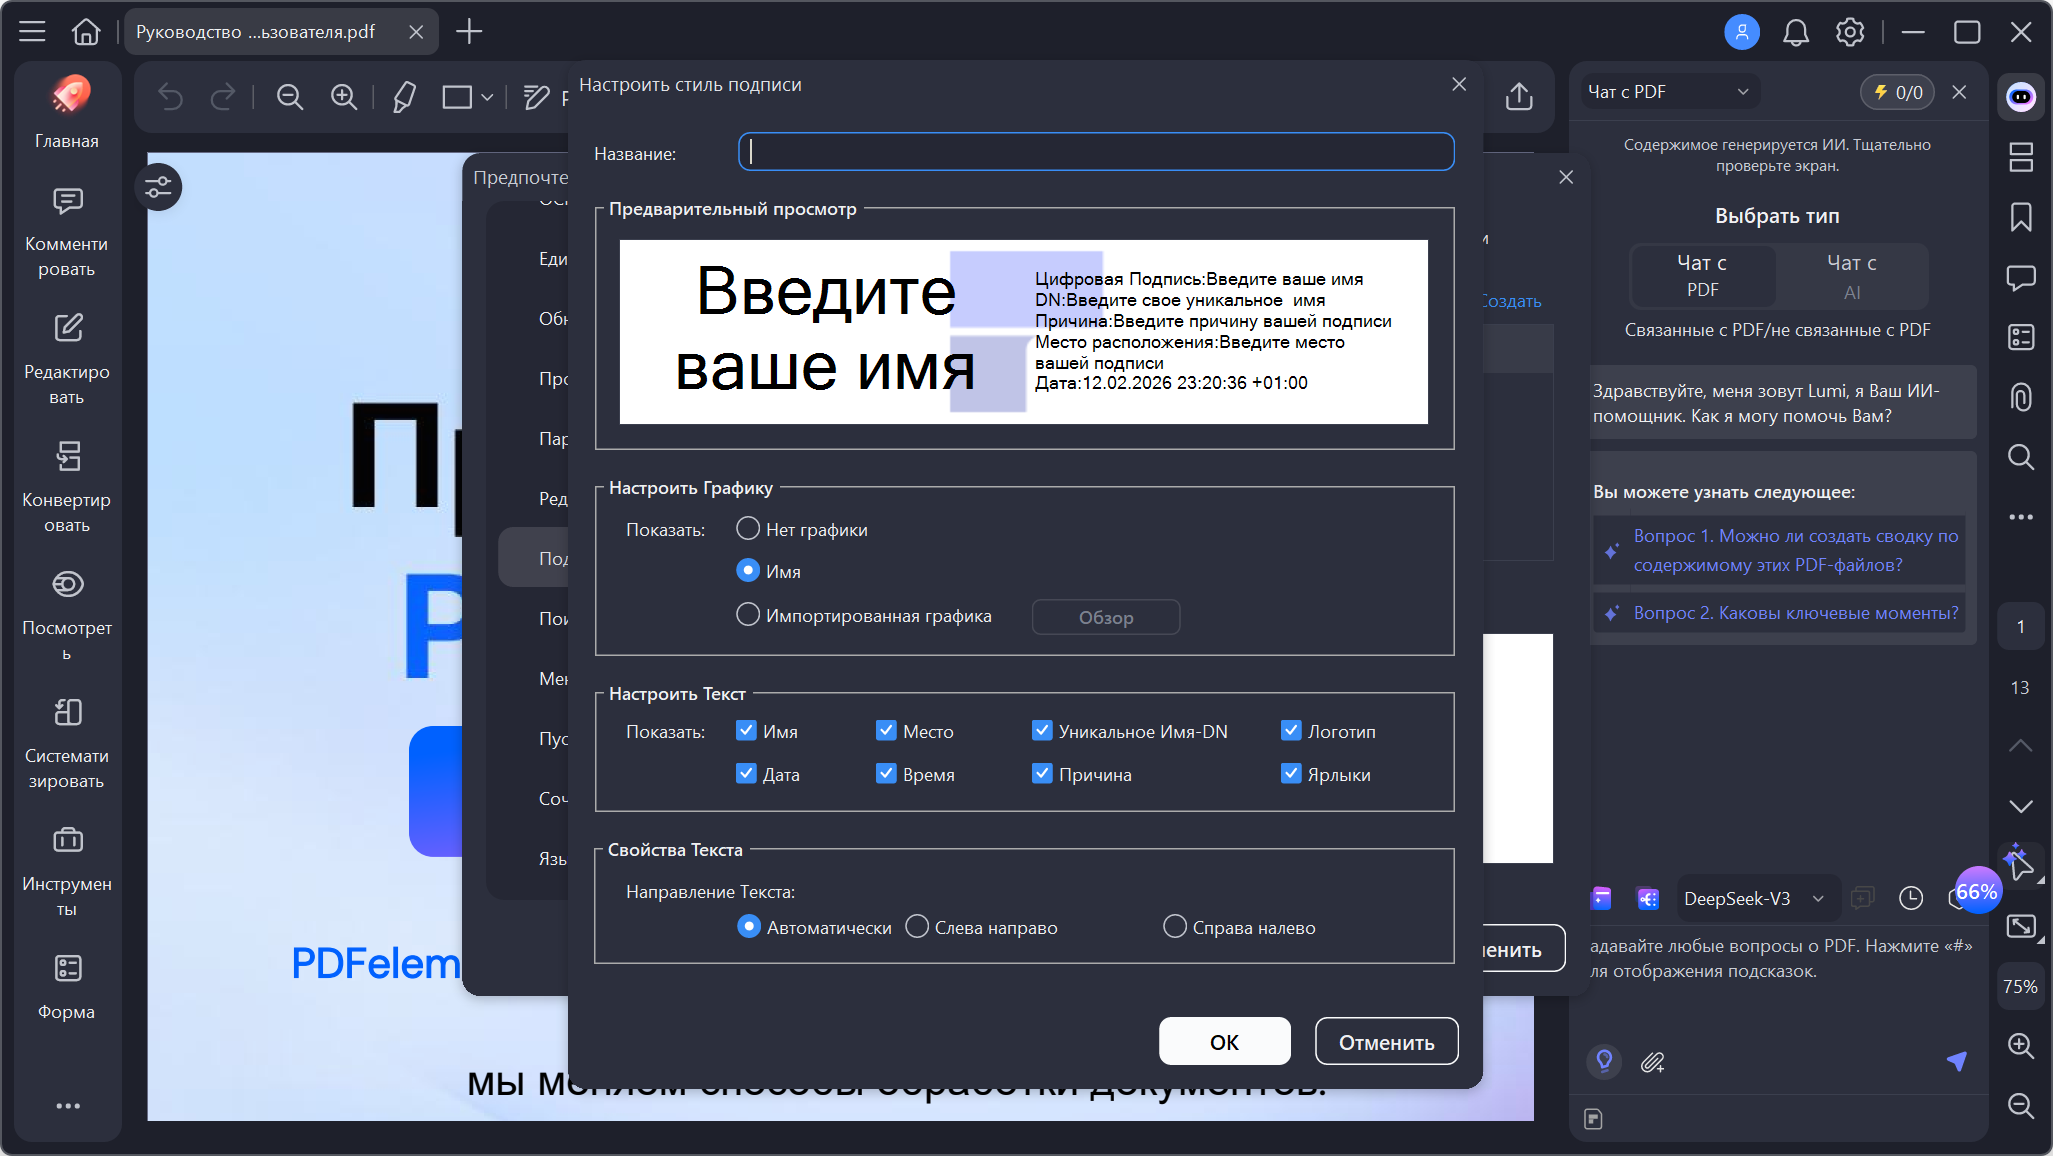Click the zoom in magnifier in toolbar
2053x1156 pixels.
[344, 97]
